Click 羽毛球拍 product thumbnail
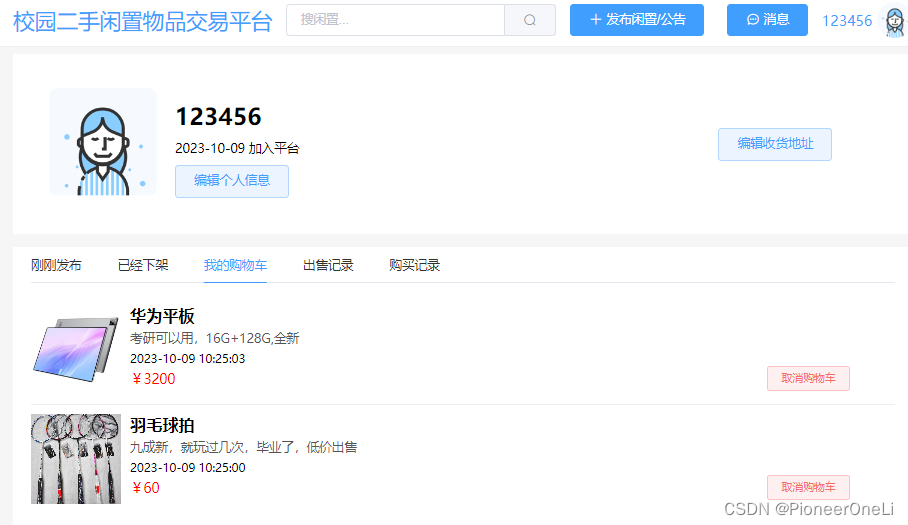Screen dimensions: 908x525 pyautogui.click(x=76, y=458)
